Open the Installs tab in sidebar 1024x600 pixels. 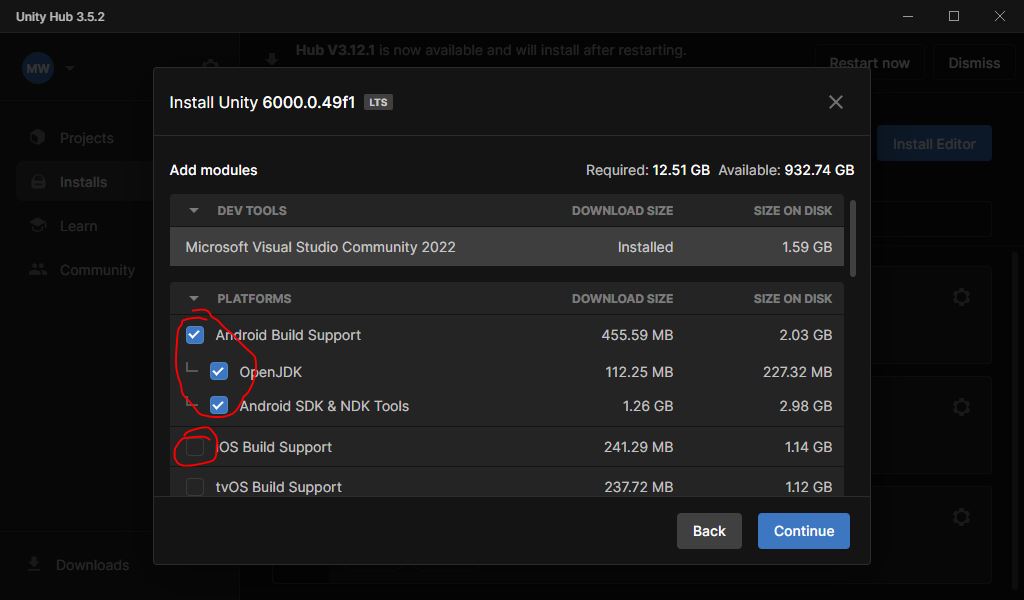tap(83, 182)
